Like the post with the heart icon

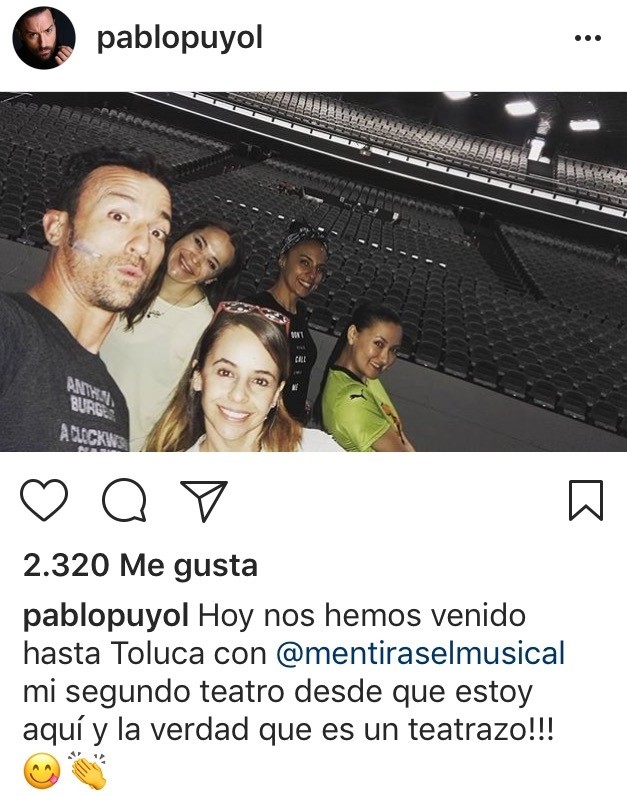(x=44, y=500)
